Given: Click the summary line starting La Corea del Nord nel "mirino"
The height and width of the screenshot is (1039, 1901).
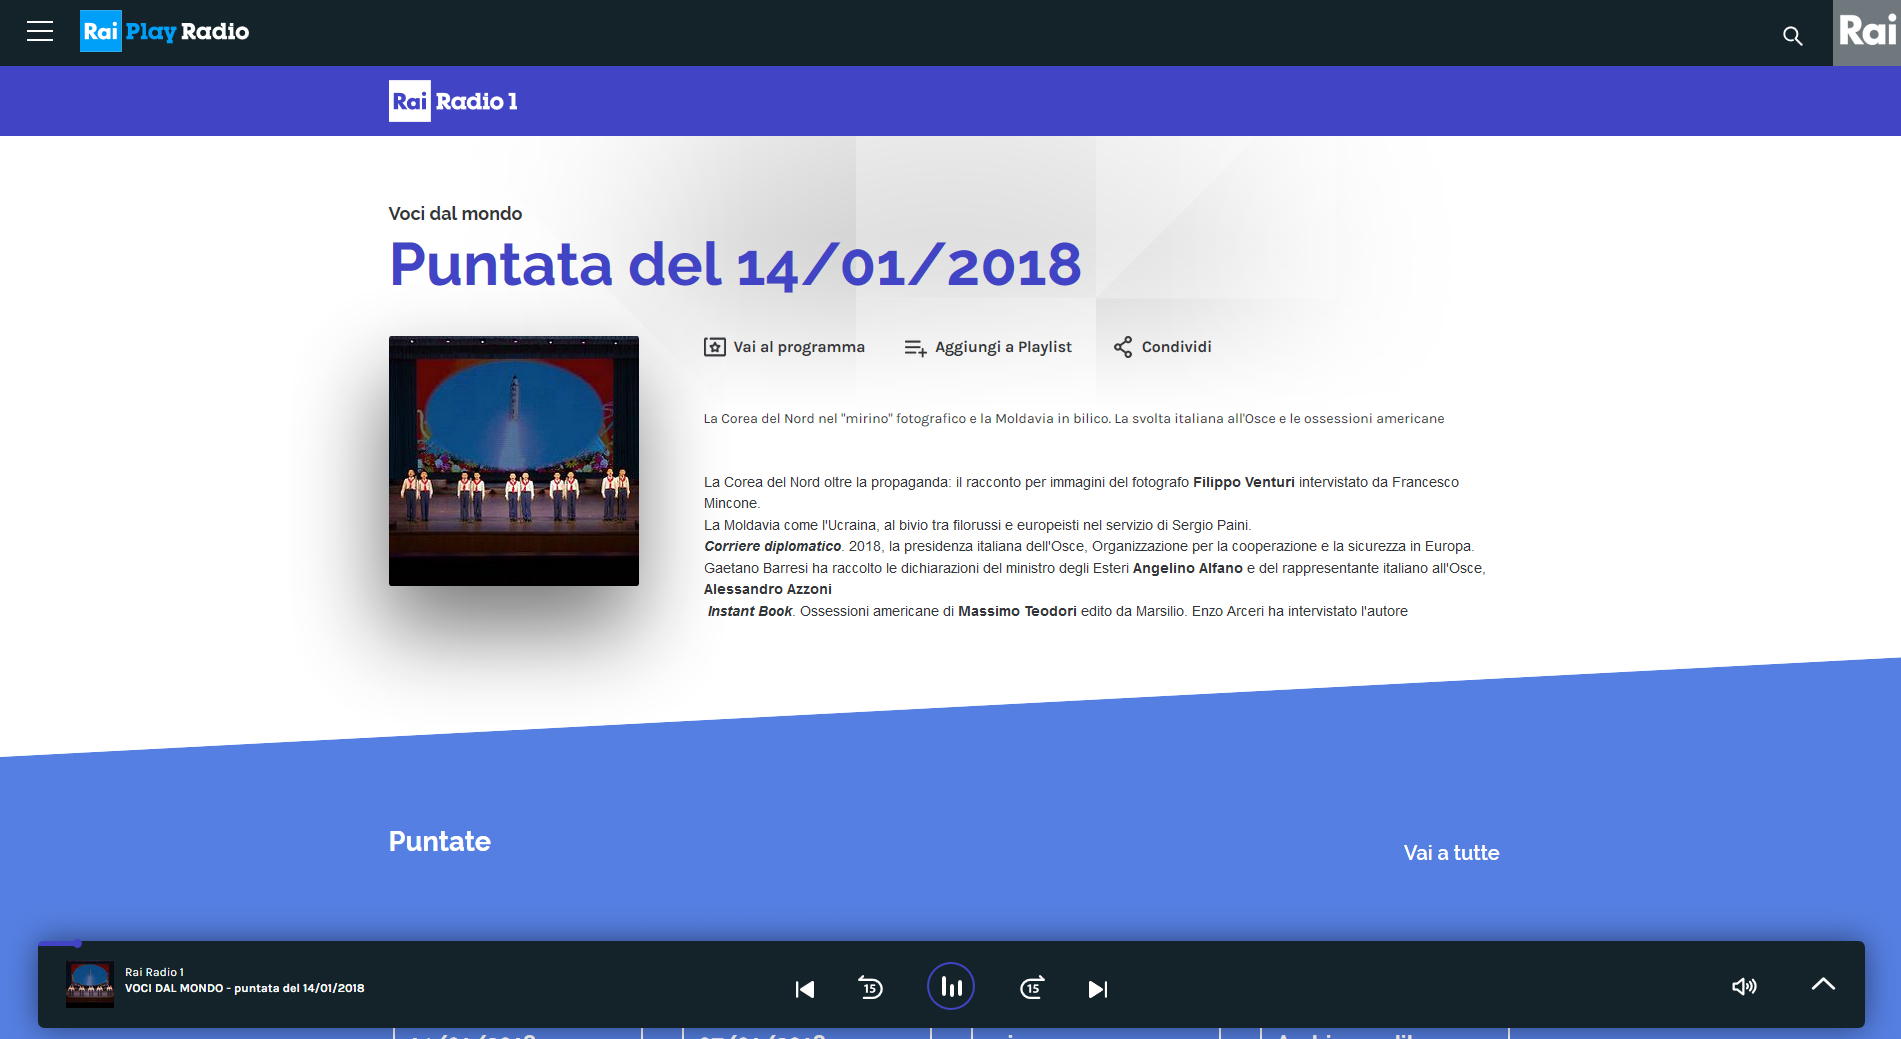Looking at the screenshot, I should coord(1073,419).
